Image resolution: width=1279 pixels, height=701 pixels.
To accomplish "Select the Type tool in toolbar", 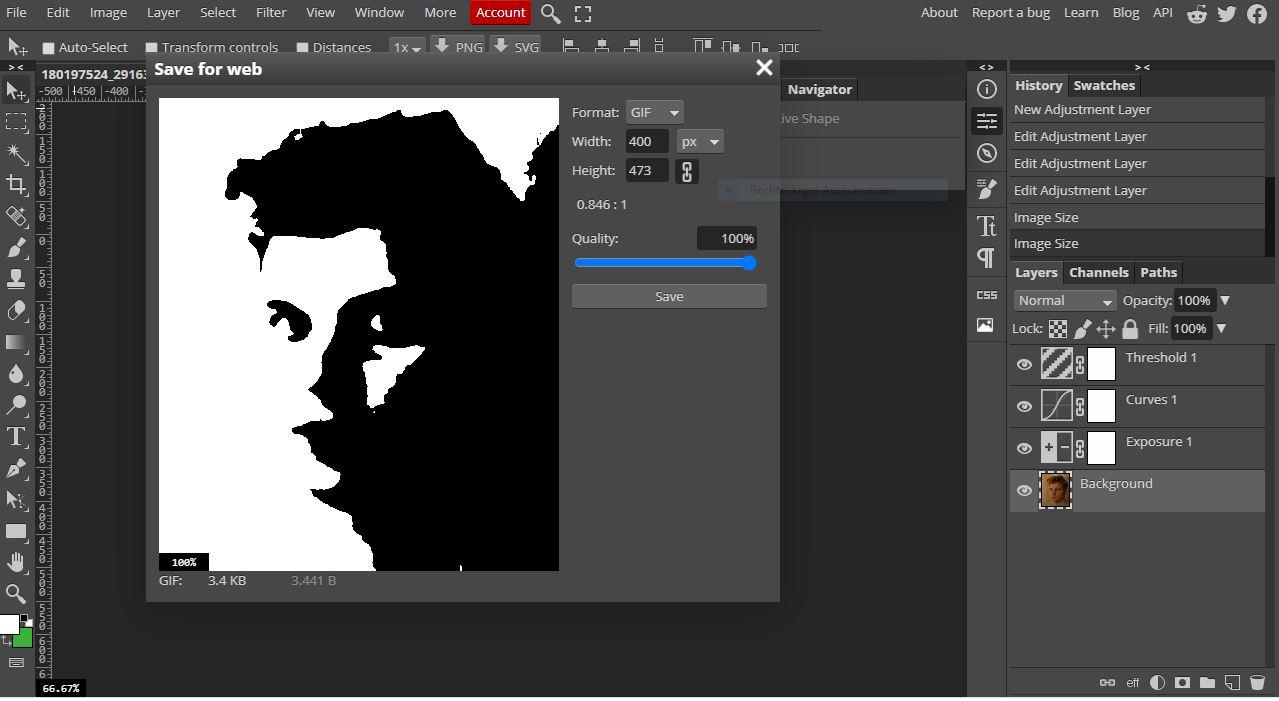I will (16, 437).
